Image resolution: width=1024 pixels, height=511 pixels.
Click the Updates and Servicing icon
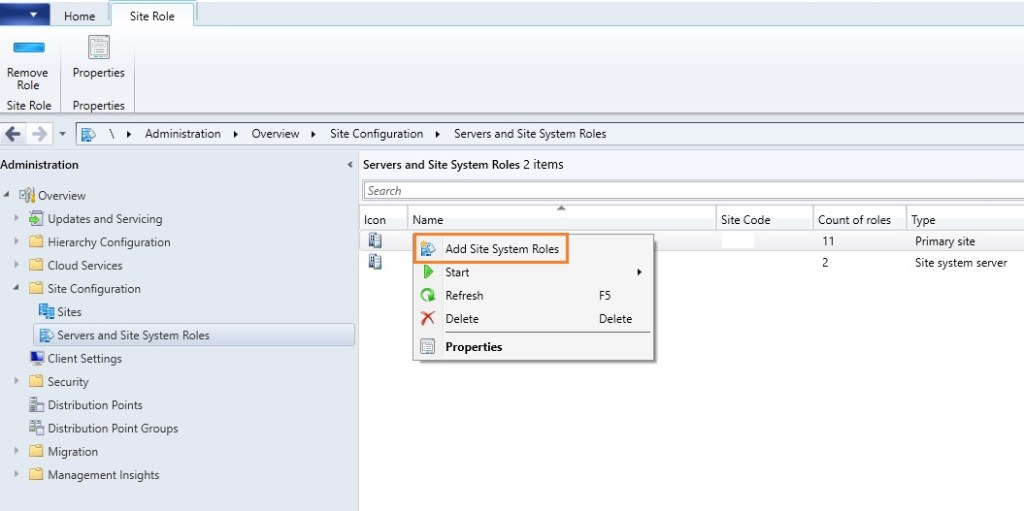36,219
